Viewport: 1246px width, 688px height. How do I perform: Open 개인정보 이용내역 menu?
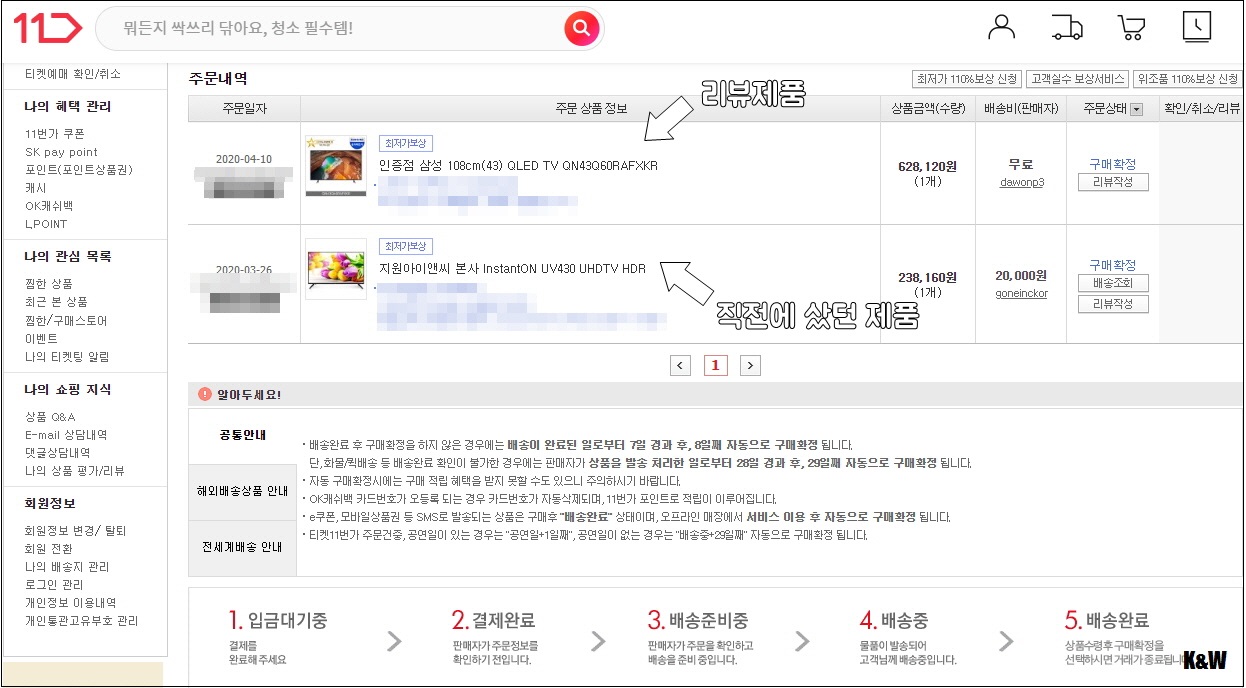tap(70, 603)
